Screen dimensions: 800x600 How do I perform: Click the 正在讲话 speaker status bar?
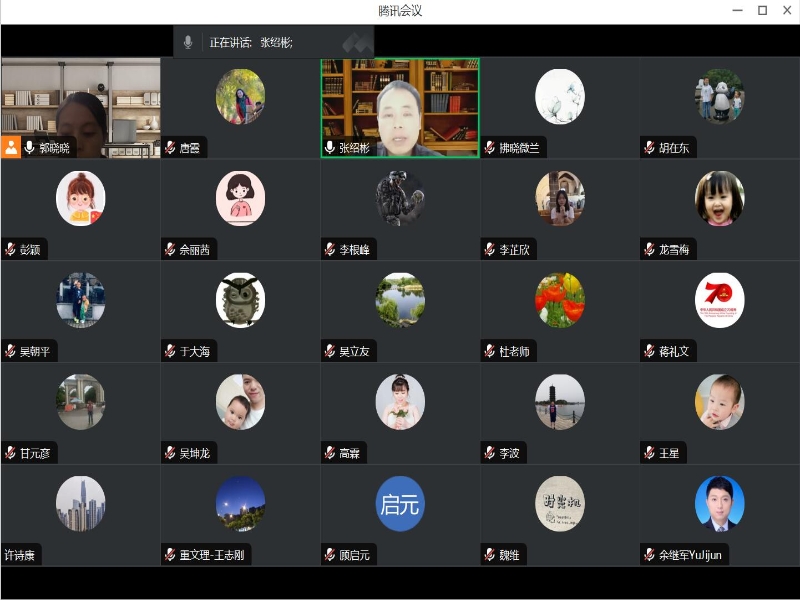click(273, 42)
